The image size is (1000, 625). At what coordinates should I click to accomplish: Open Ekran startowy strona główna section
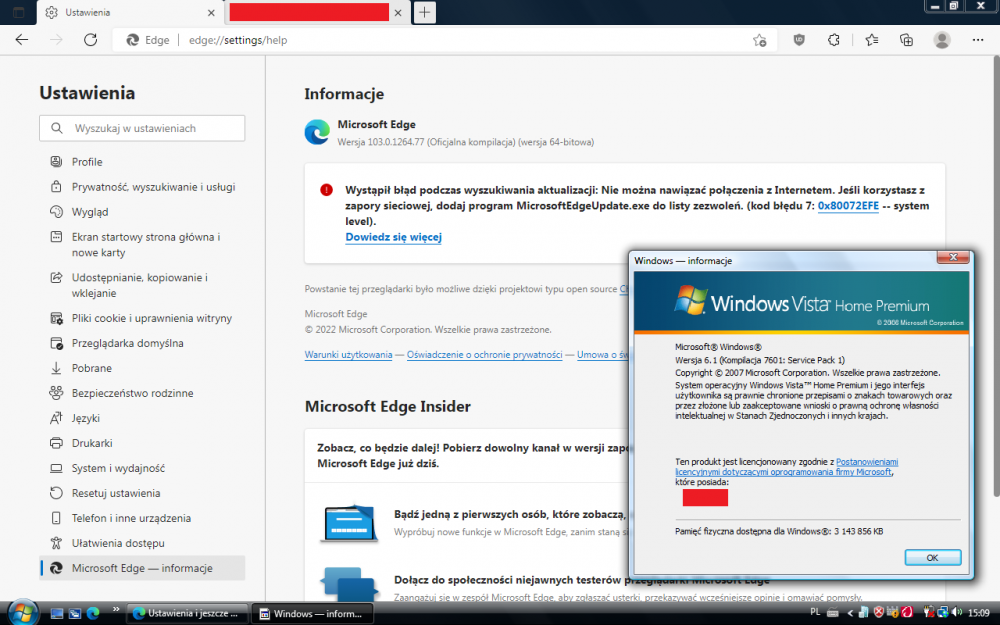(x=142, y=245)
